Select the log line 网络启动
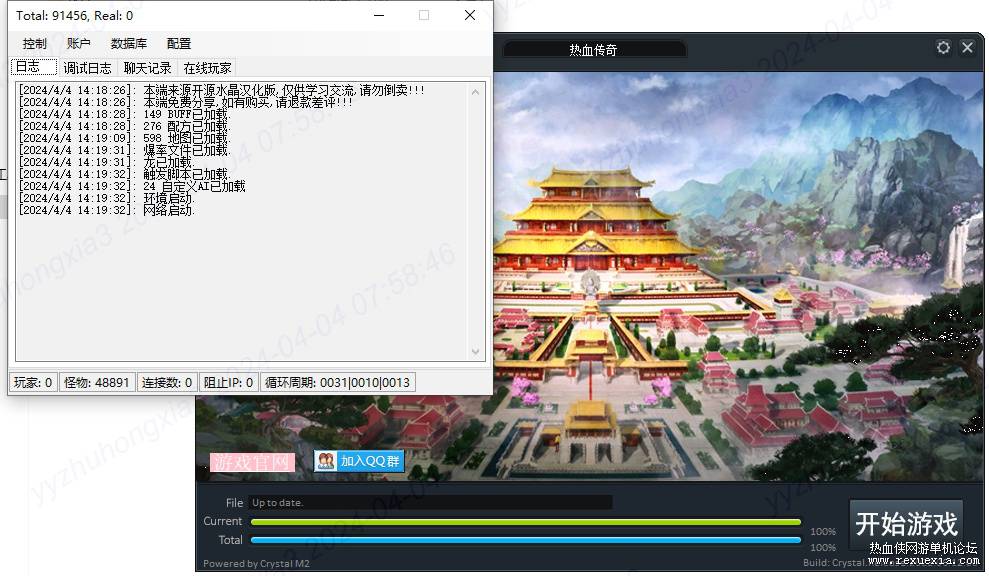 pyautogui.click(x=107, y=210)
